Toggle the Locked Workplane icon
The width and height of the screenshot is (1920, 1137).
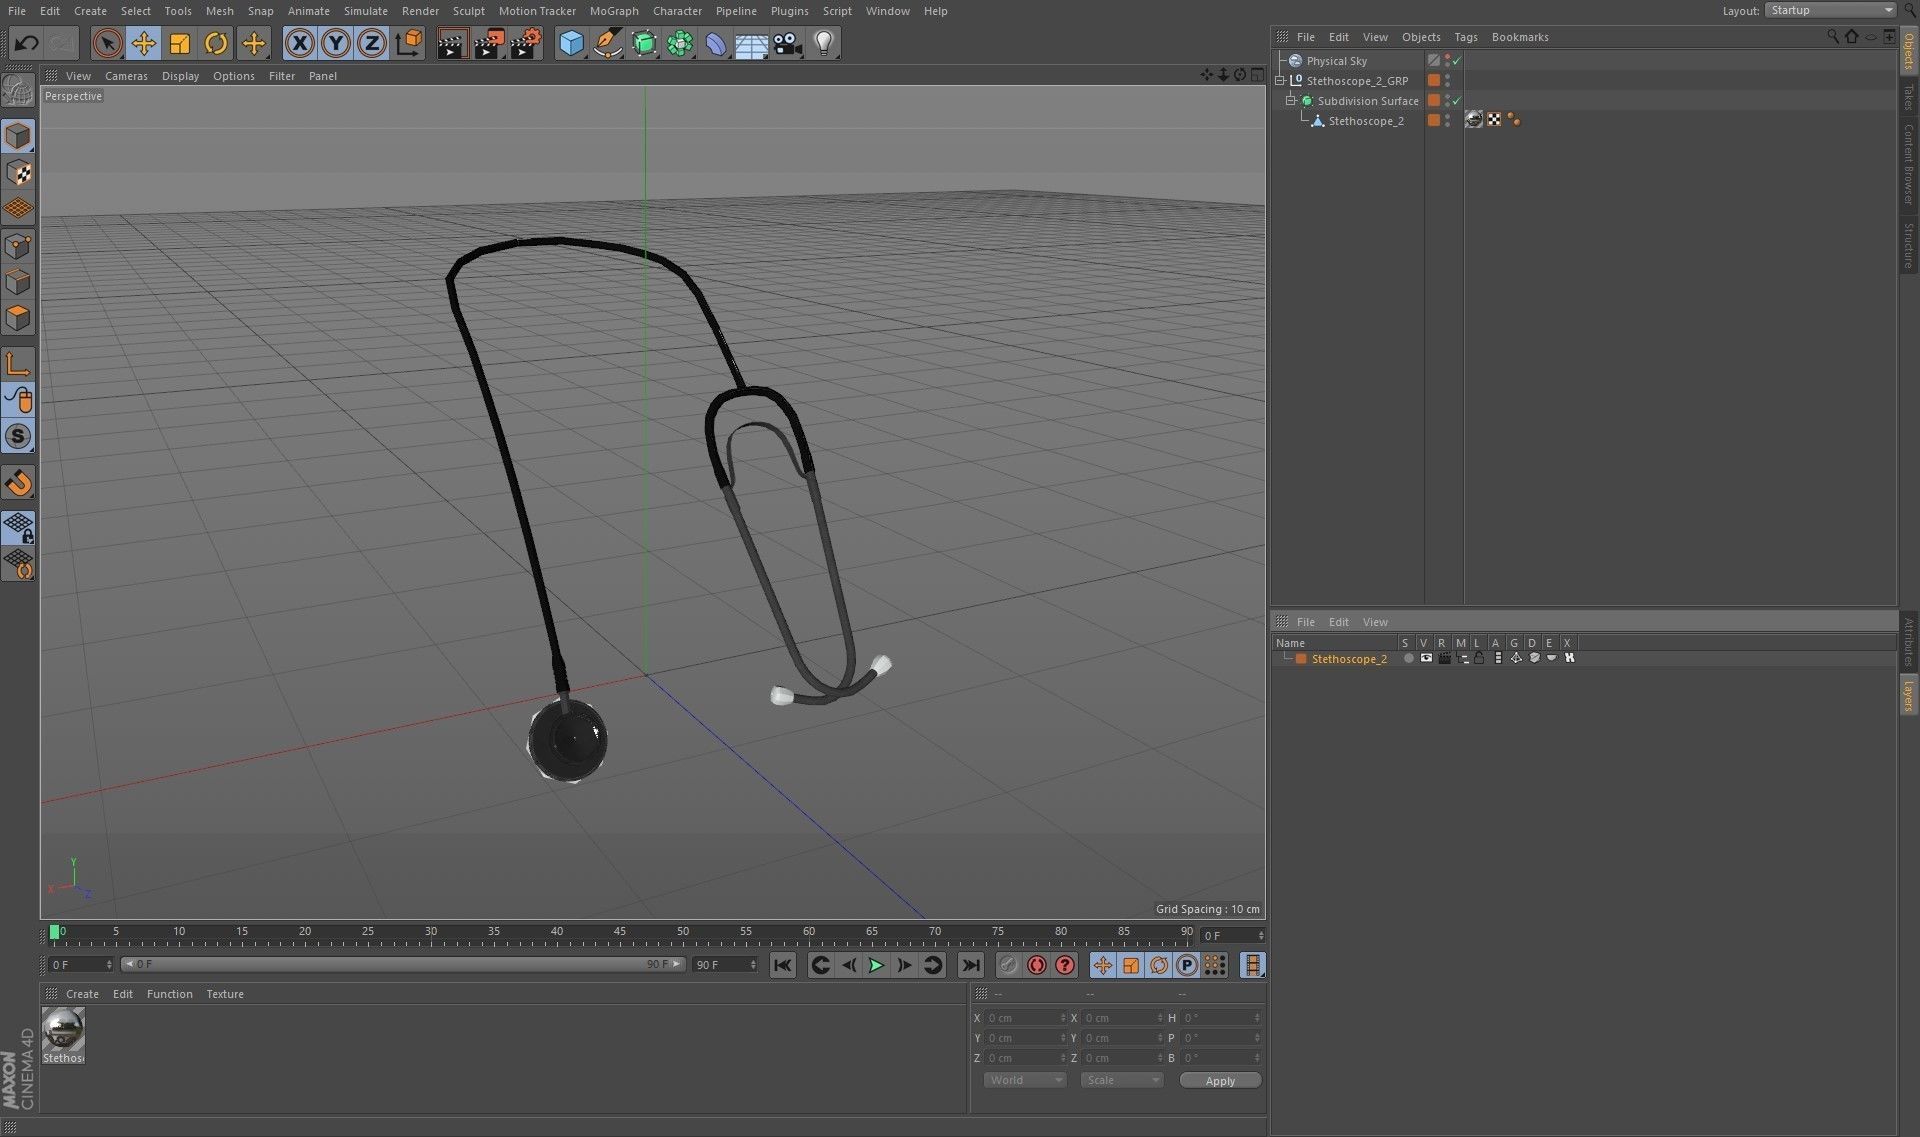[x=18, y=527]
